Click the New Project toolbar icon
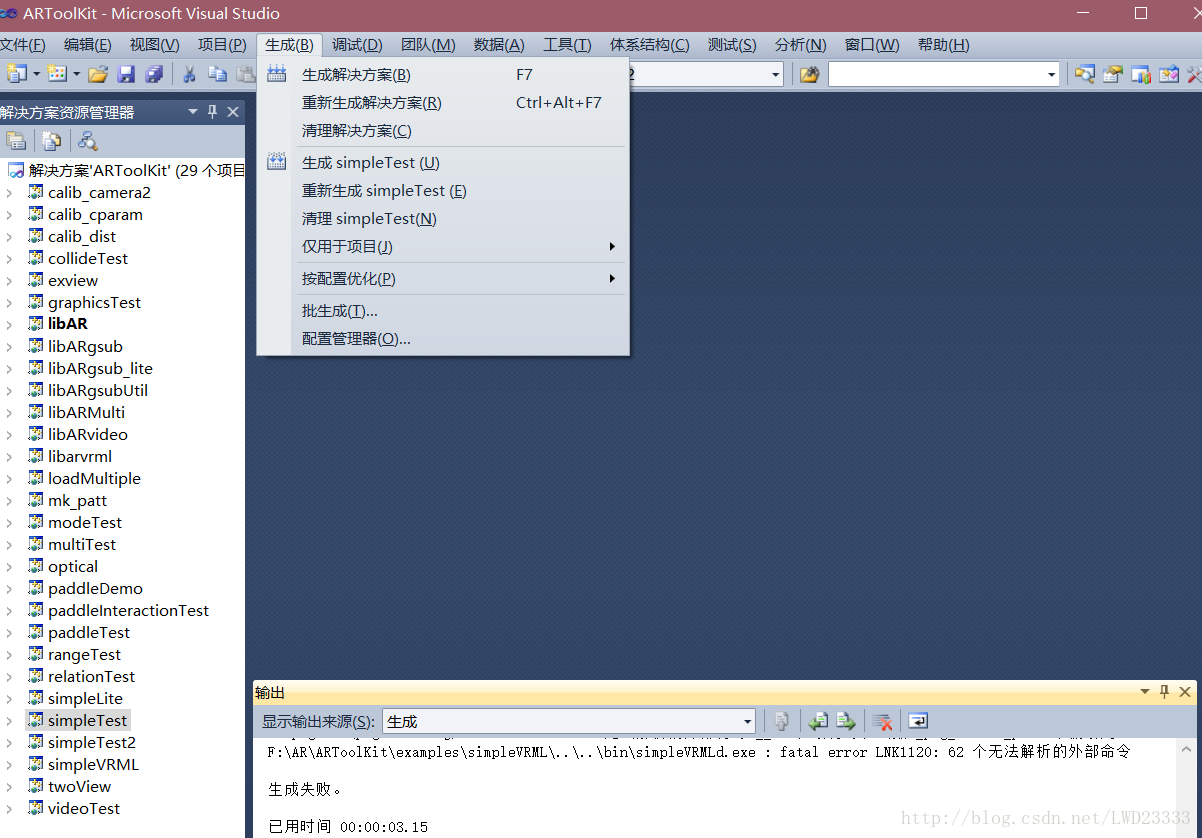Image resolution: width=1202 pixels, height=838 pixels. coord(16,74)
